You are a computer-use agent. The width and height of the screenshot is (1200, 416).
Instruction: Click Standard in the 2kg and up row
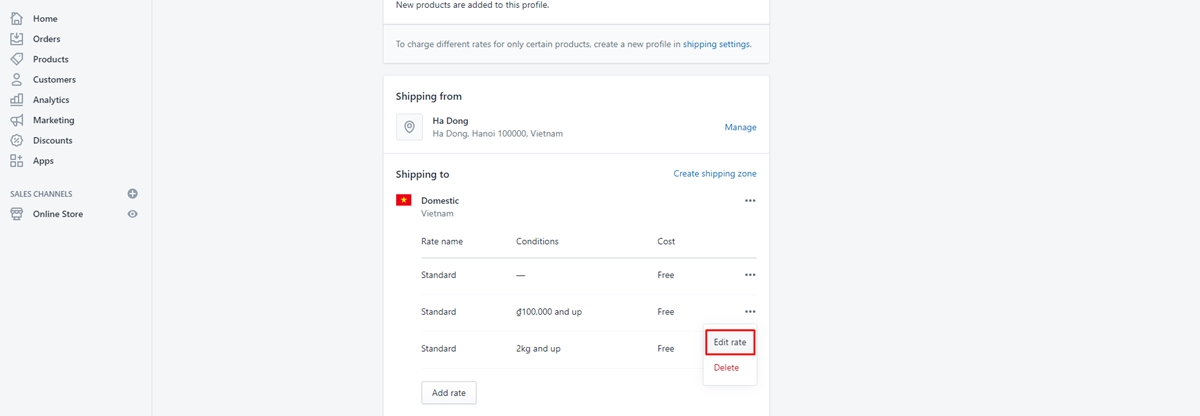tap(438, 349)
